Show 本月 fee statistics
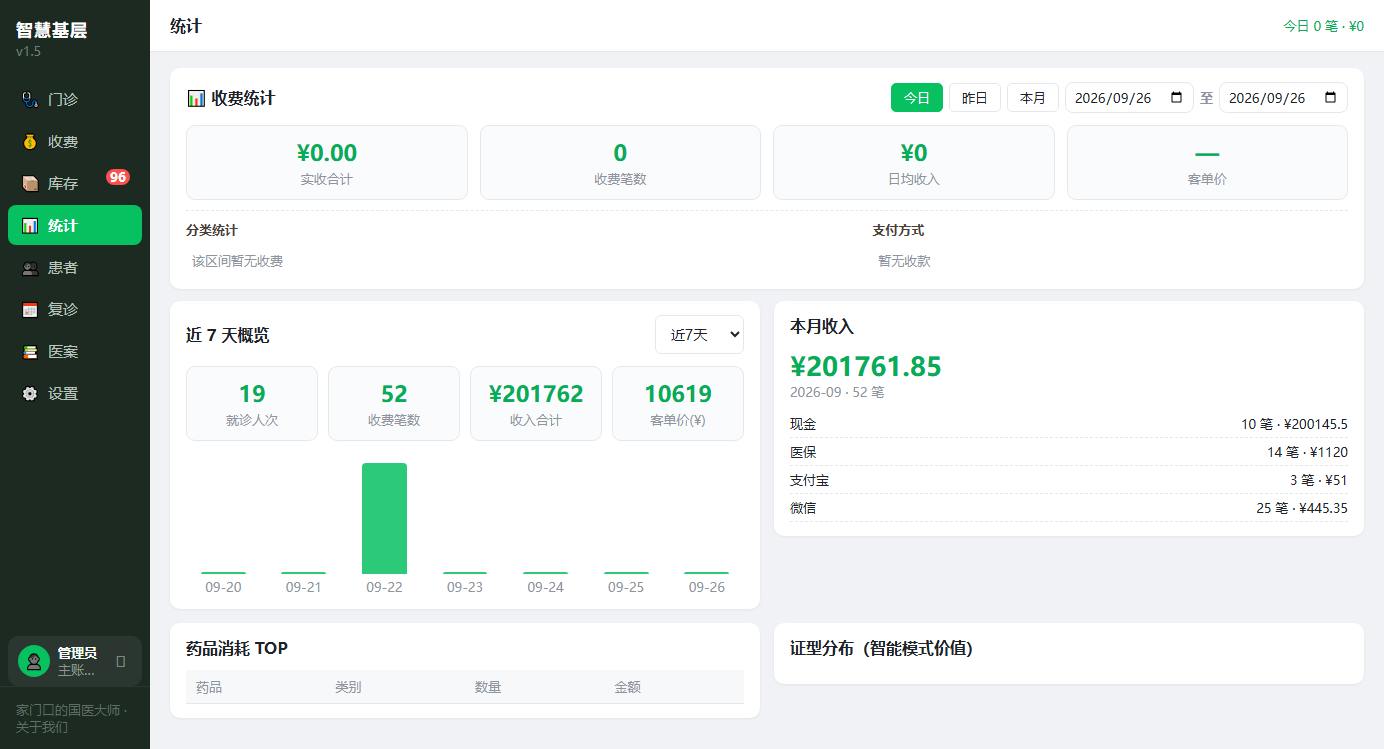The height and width of the screenshot is (749, 1384). pyautogui.click(x=1033, y=98)
